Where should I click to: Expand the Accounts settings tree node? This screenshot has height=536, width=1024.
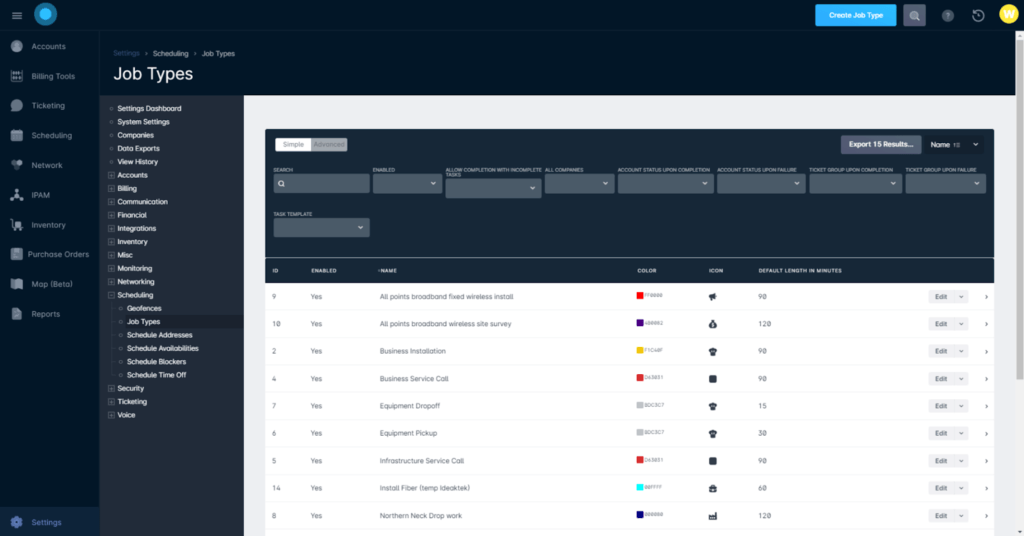click(111, 175)
